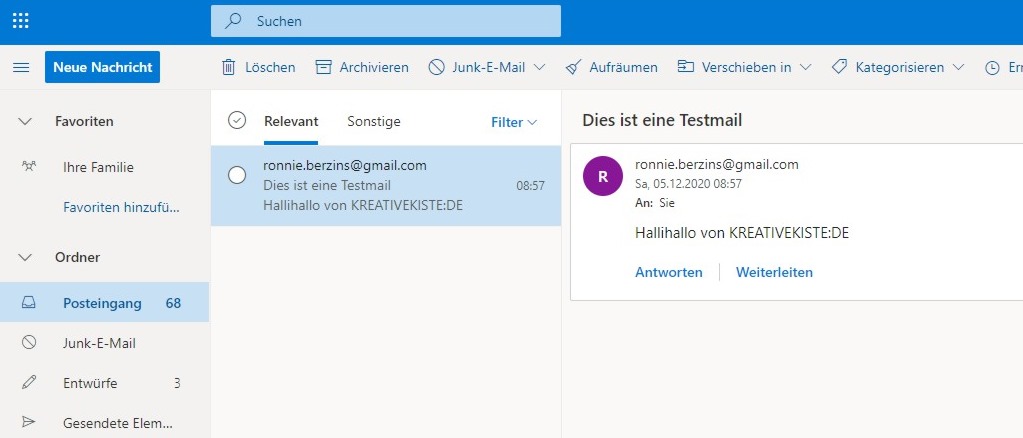Open the Posteingang folder
1023x438 pixels.
pyautogui.click(x=104, y=303)
